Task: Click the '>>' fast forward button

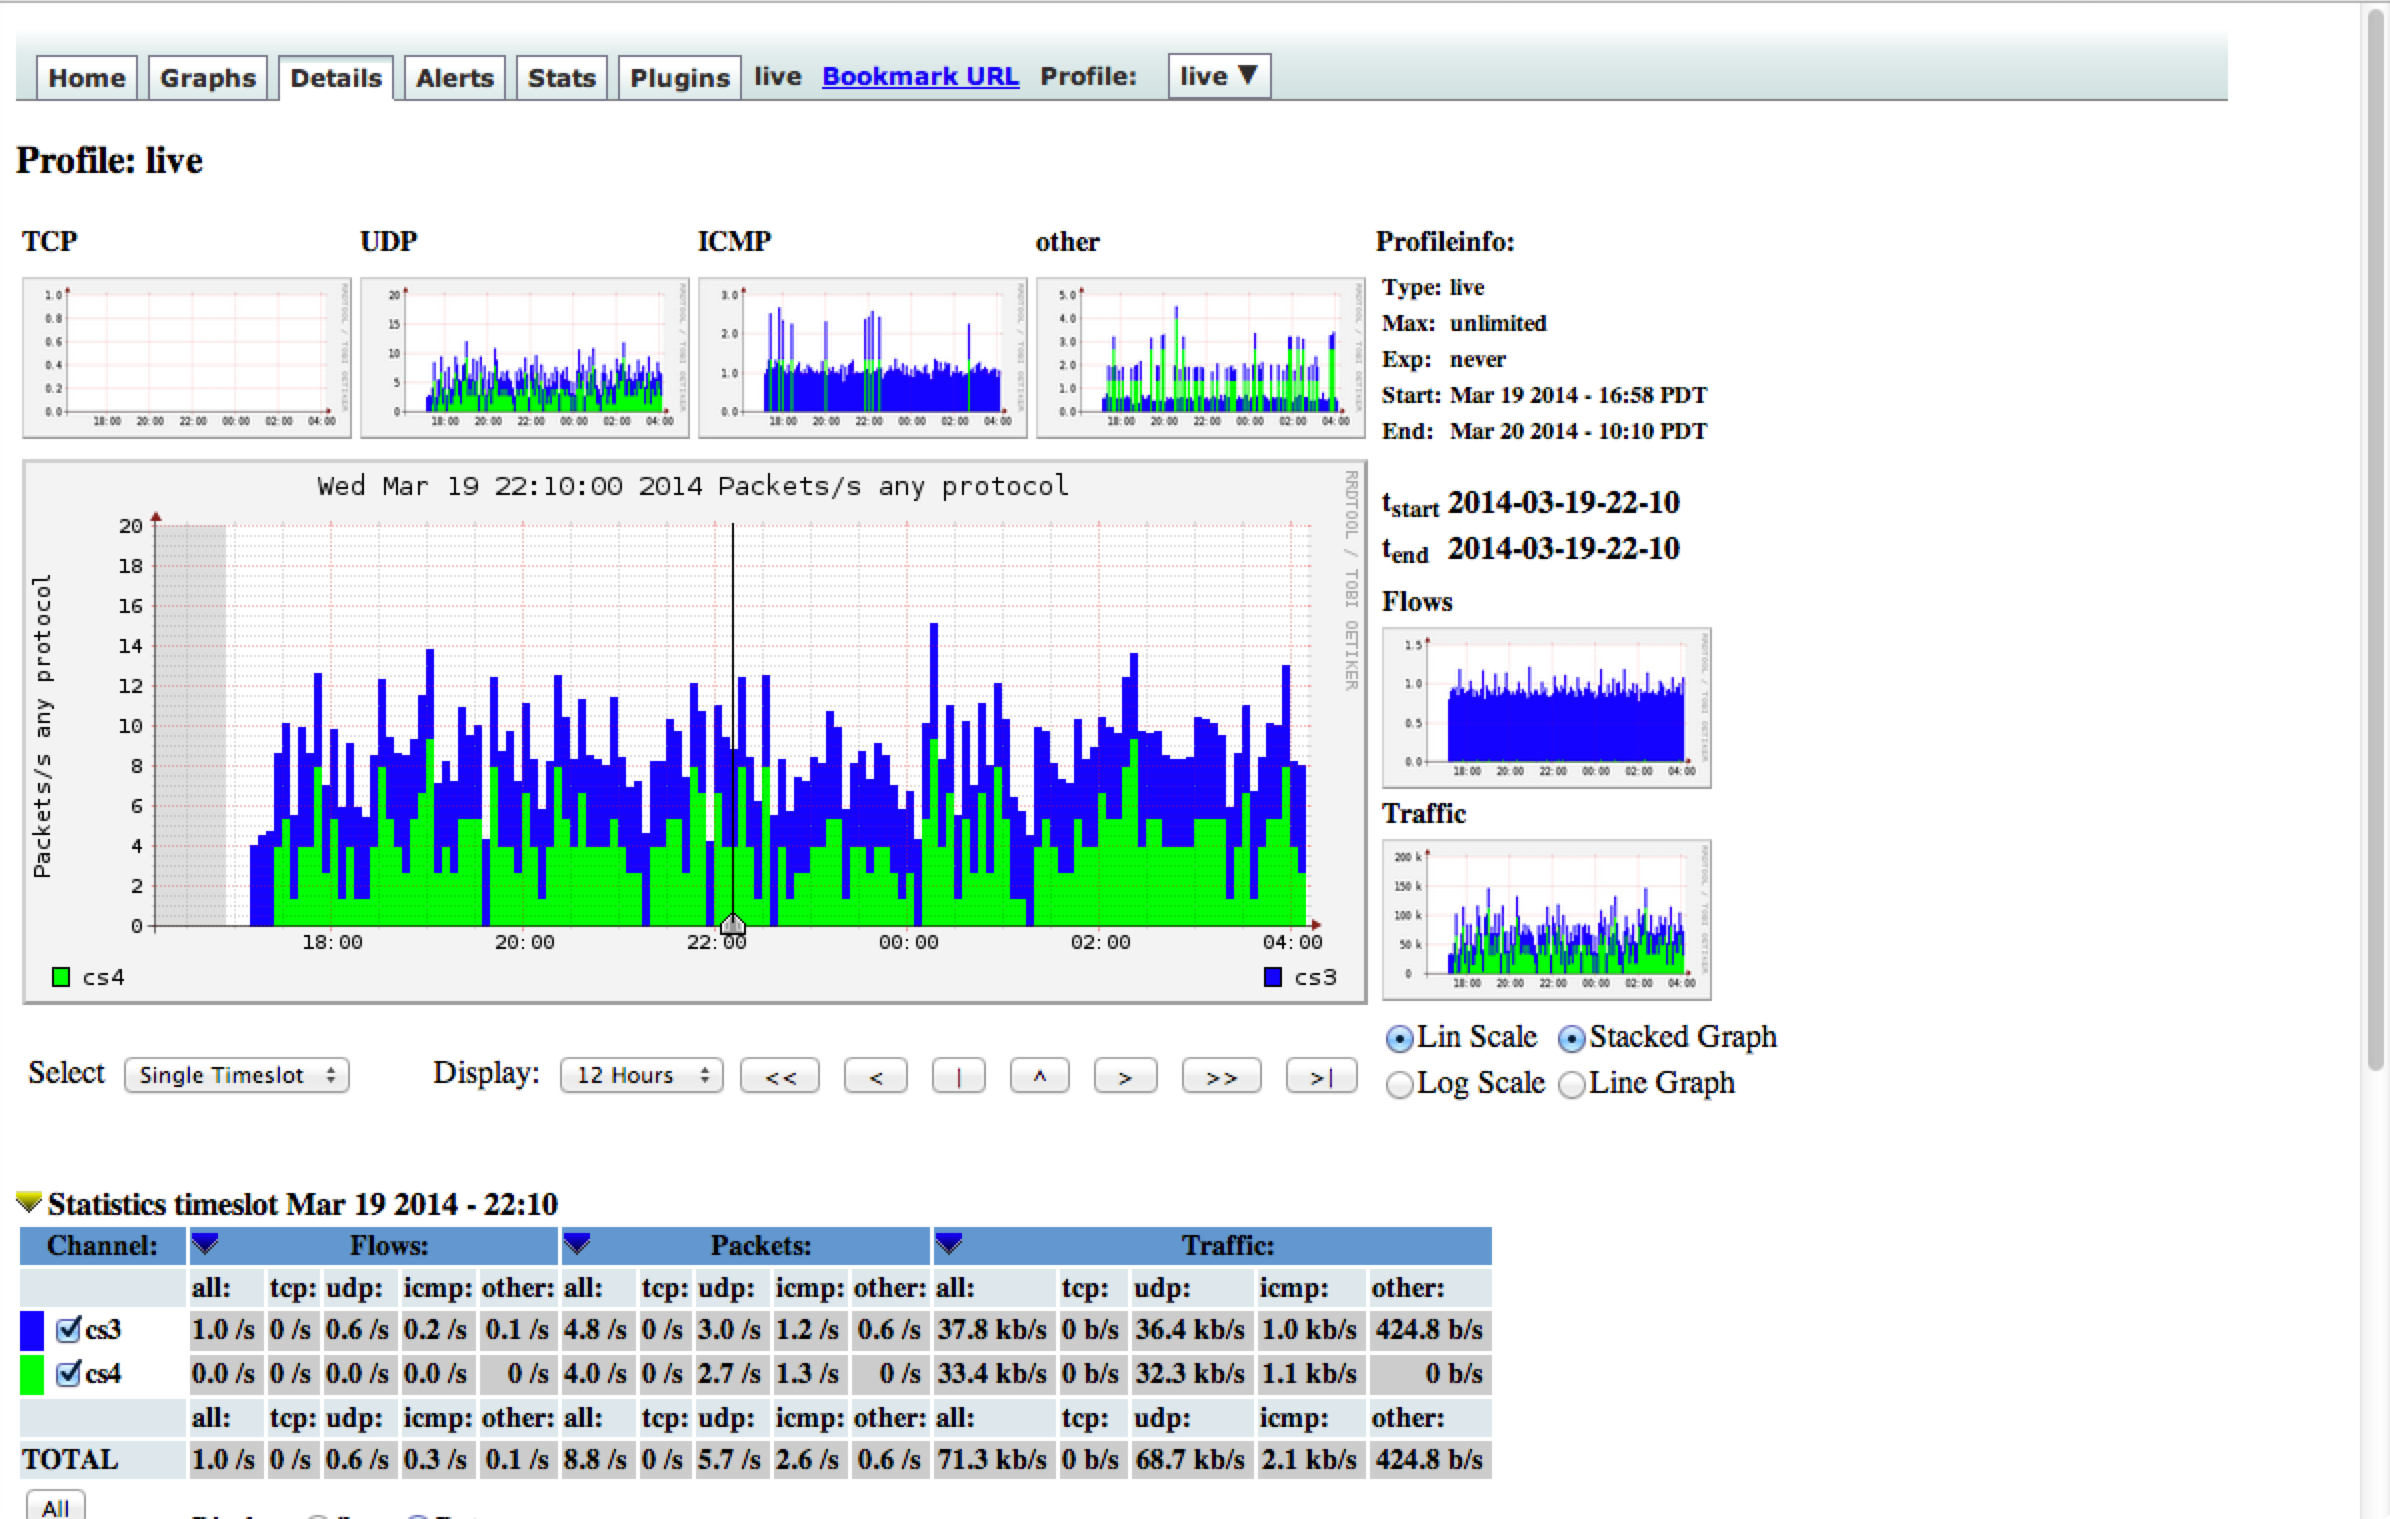Action: 1221,1077
